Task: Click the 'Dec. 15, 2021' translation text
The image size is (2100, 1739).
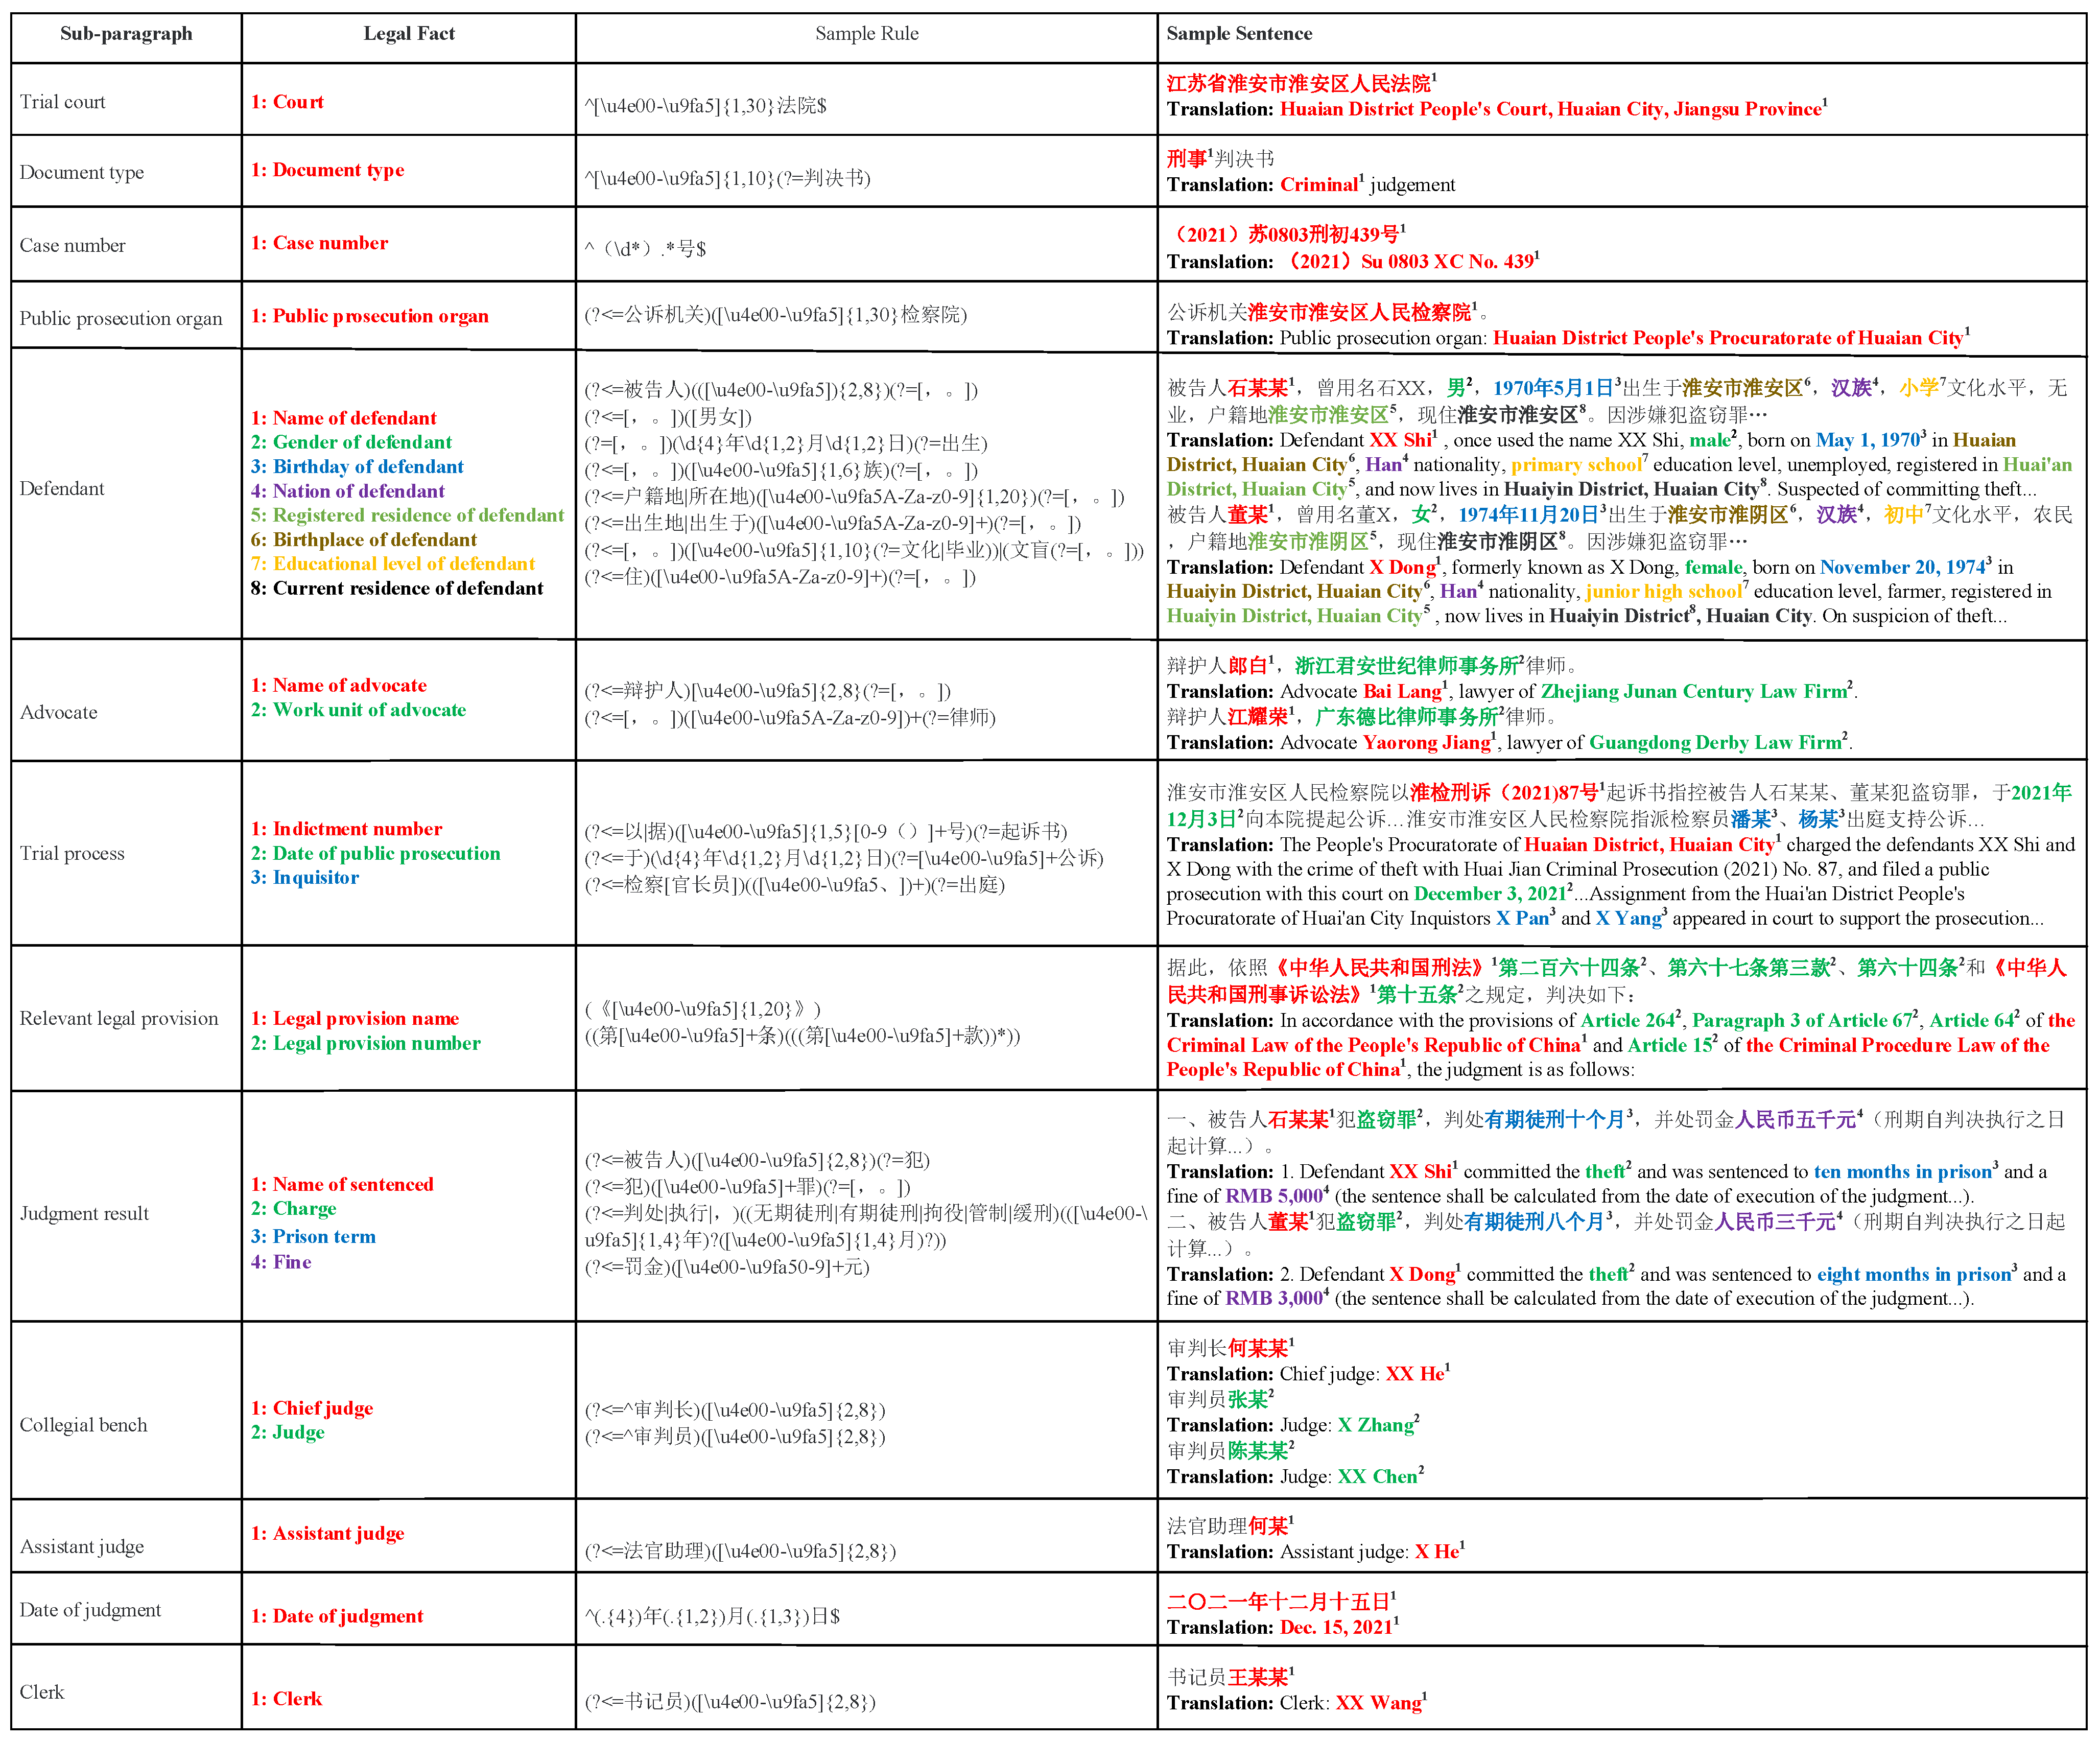Action: point(1336,1628)
